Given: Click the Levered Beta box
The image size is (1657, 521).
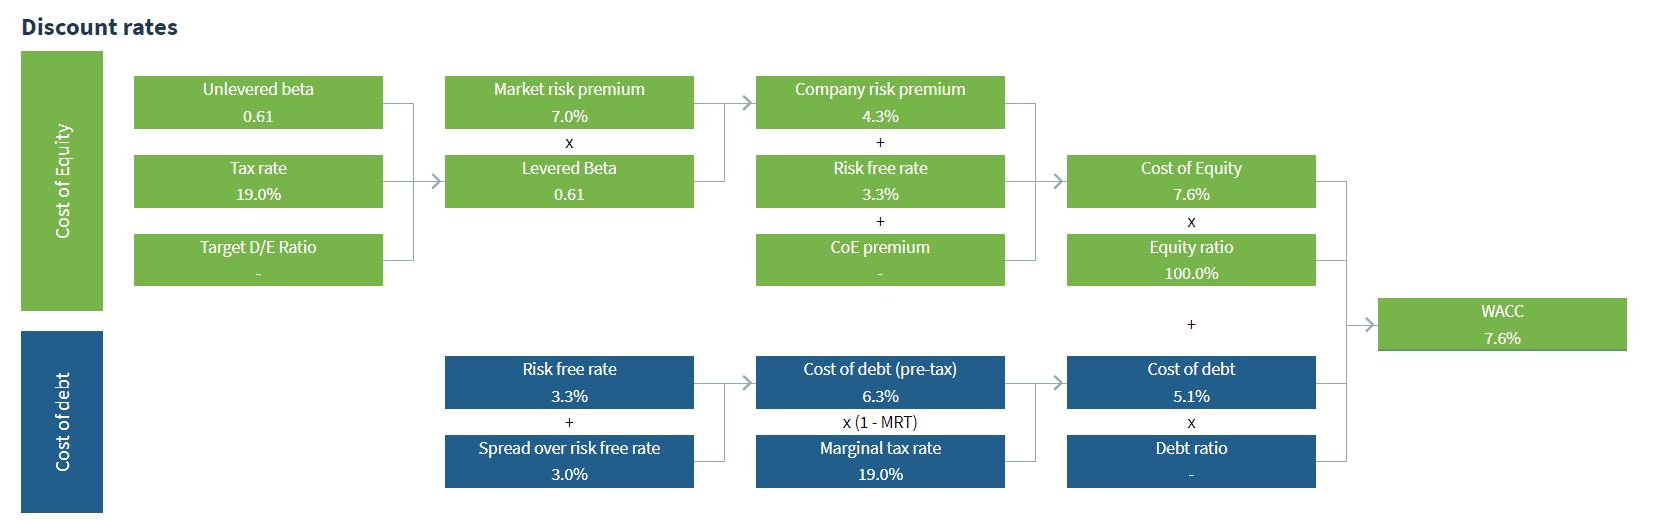Looking at the screenshot, I should 569,181.
